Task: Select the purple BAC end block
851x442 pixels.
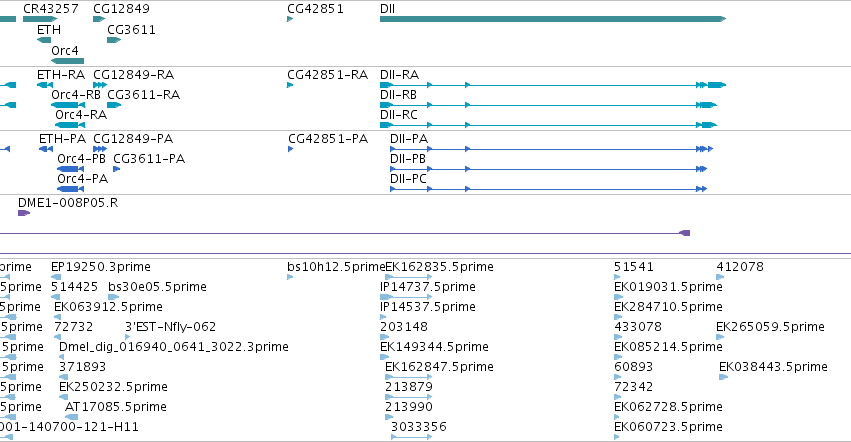Action: click(x=685, y=233)
